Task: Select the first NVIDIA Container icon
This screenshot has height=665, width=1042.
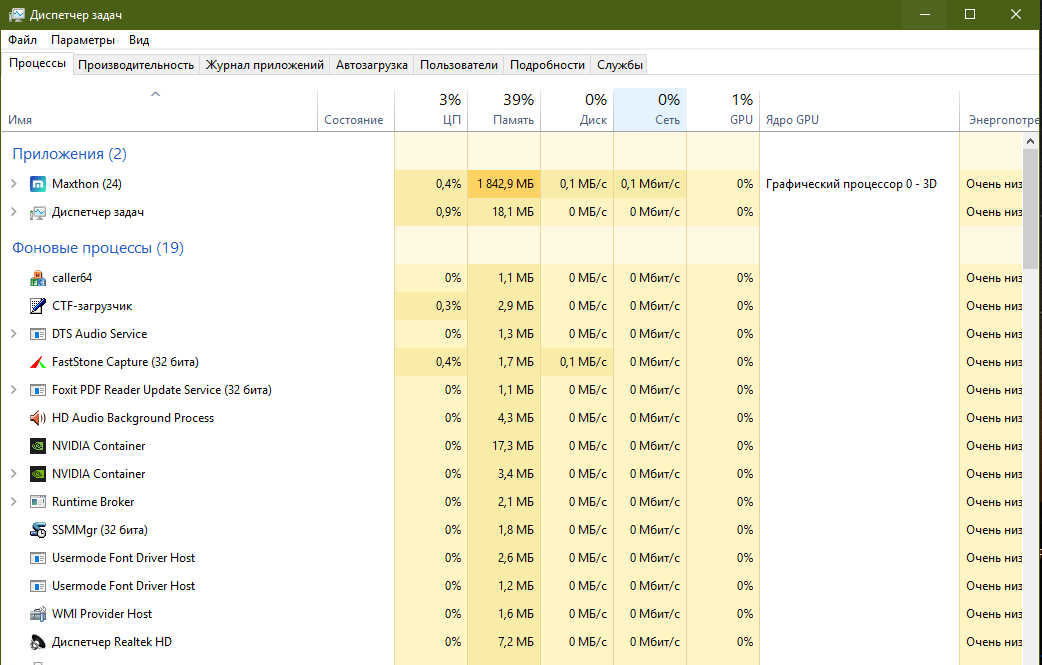Action: tap(38, 446)
